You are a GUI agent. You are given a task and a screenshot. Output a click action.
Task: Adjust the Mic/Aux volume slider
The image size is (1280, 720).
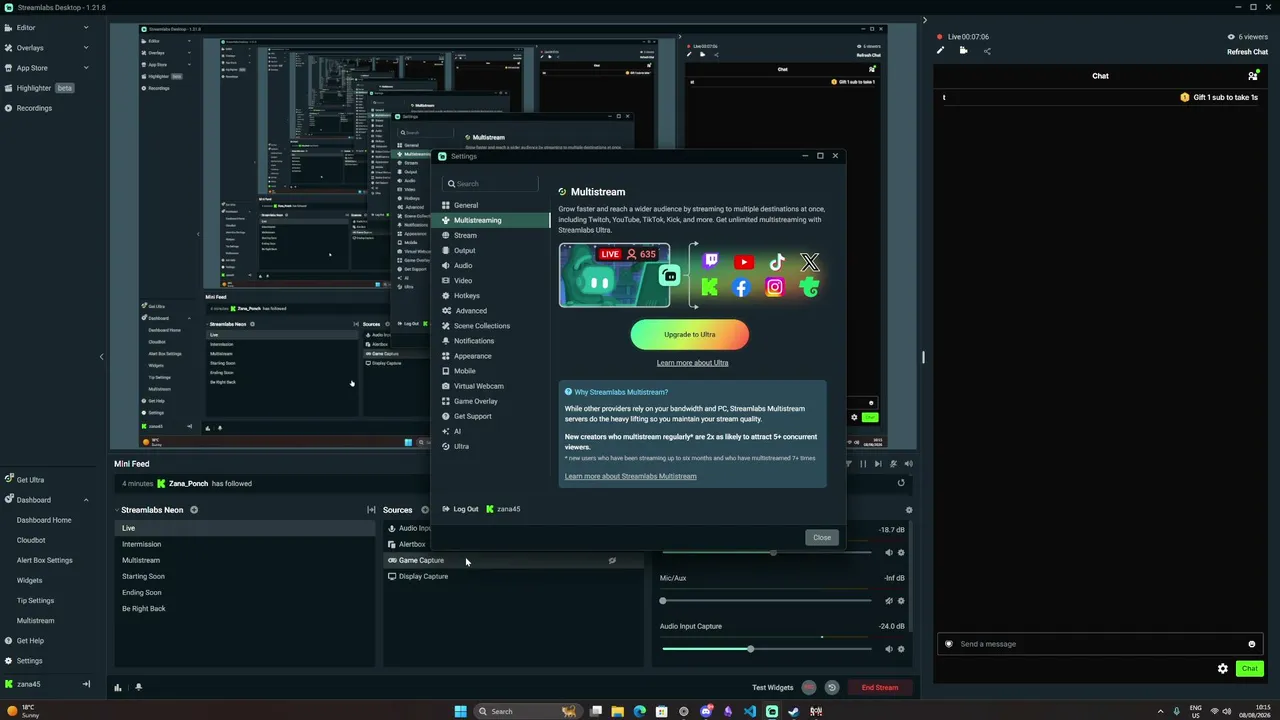766,601
